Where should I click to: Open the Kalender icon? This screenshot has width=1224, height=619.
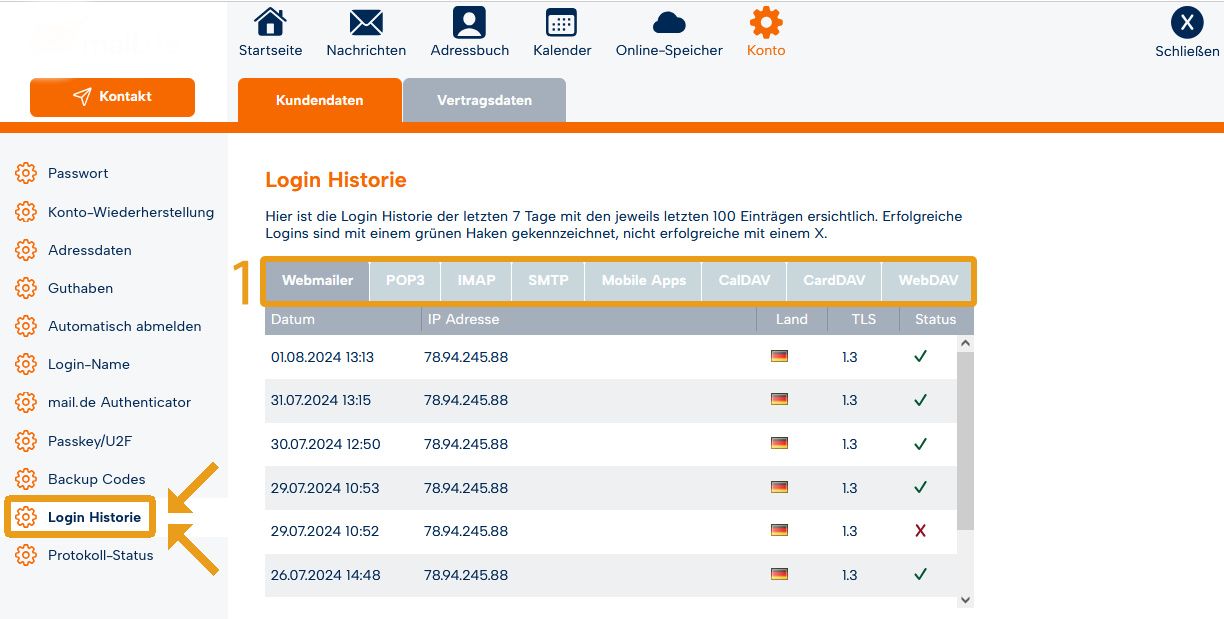562,22
